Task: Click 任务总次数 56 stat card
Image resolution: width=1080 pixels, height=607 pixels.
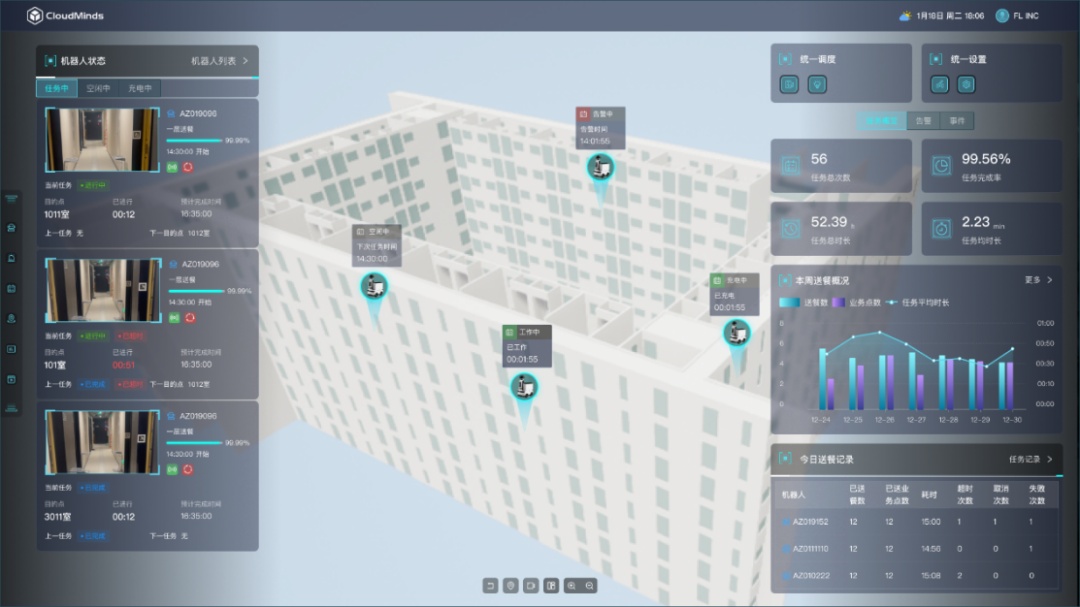Action: tap(841, 166)
